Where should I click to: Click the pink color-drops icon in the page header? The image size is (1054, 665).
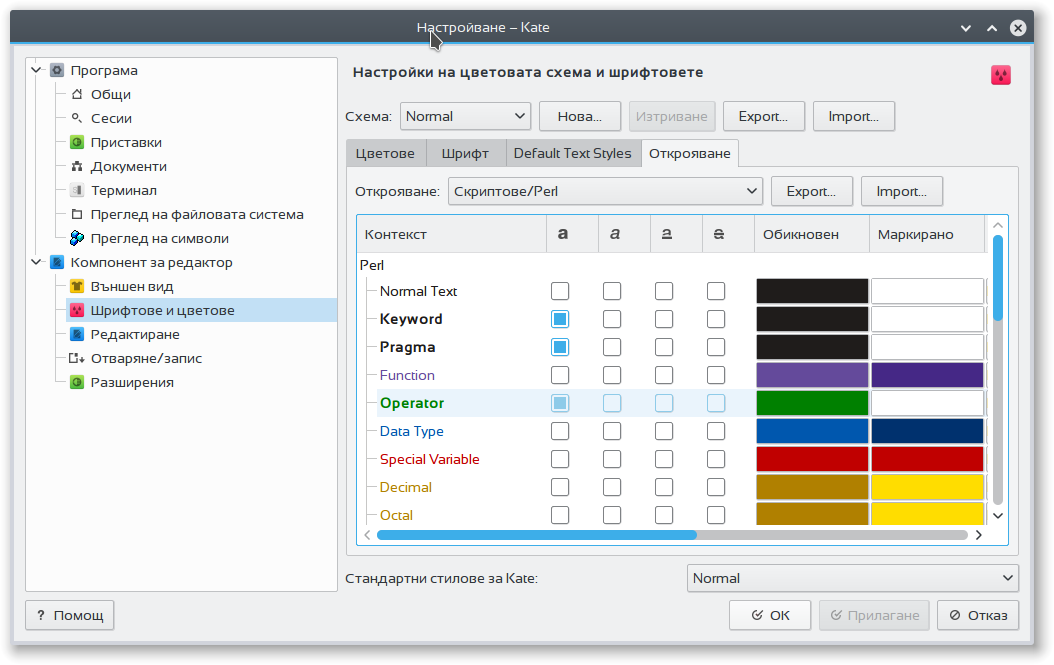pos(1001,75)
